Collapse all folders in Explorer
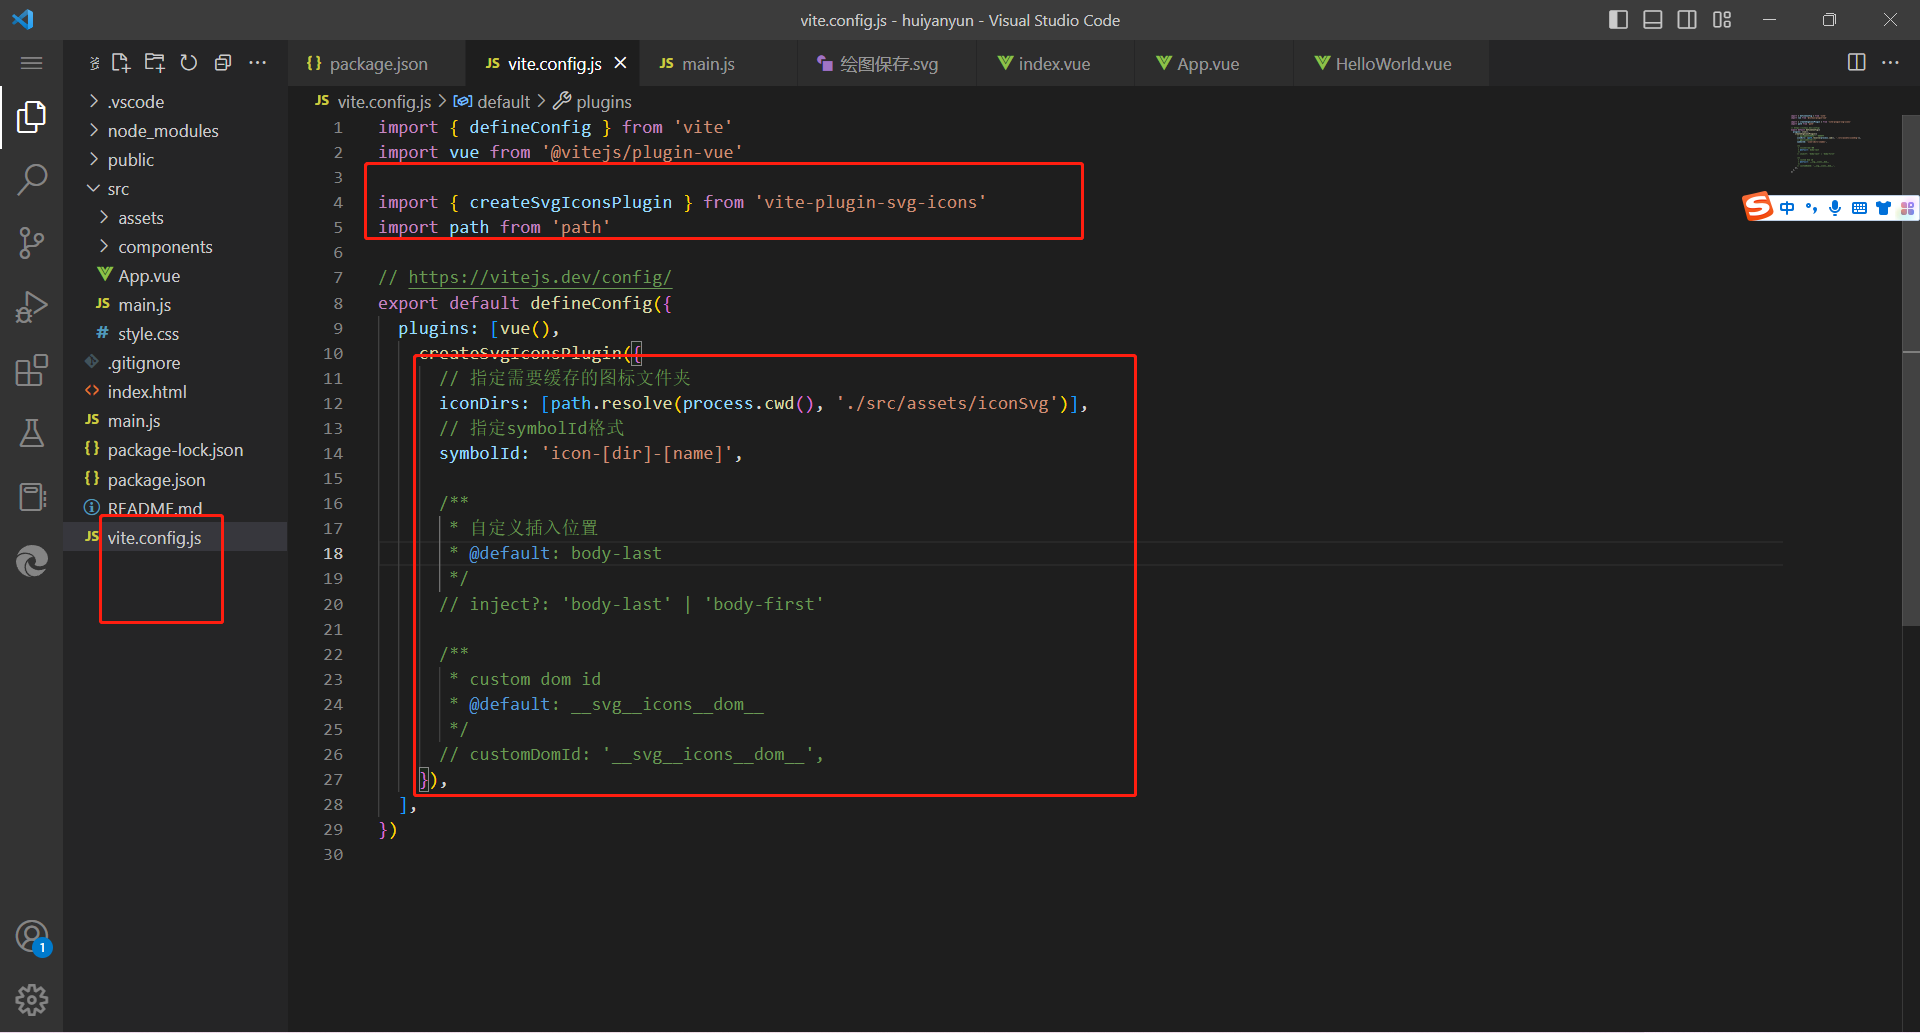 coord(223,63)
